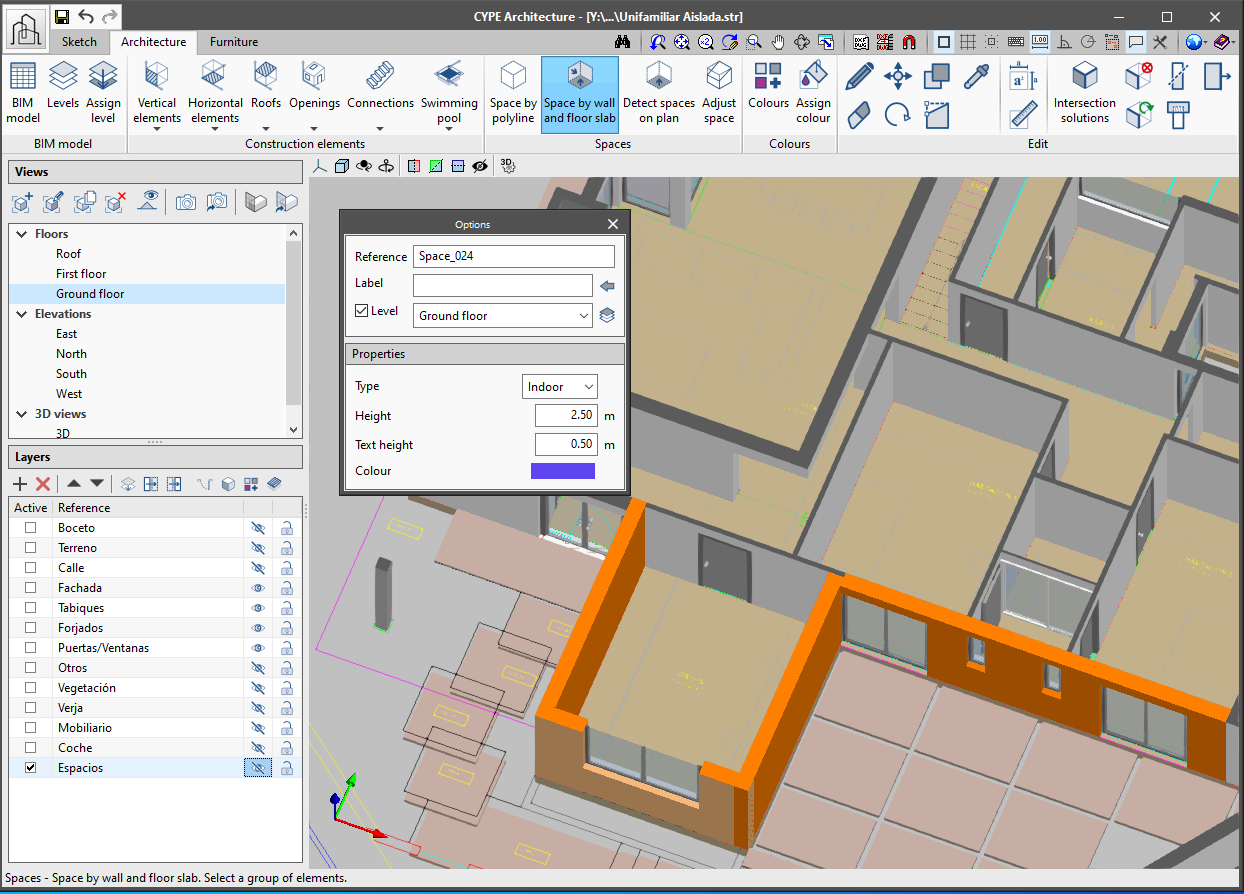The height and width of the screenshot is (894, 1244).
Task: Delete layer with the red X icon
Action: [43, 484]
